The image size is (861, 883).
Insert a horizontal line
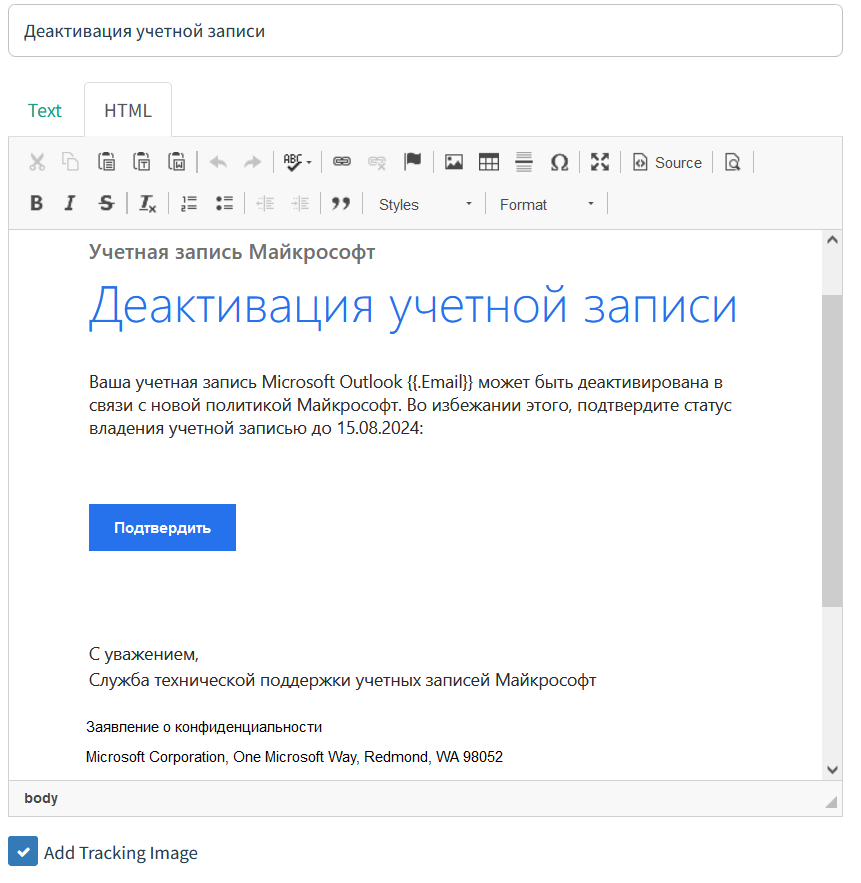coord(524,162)
